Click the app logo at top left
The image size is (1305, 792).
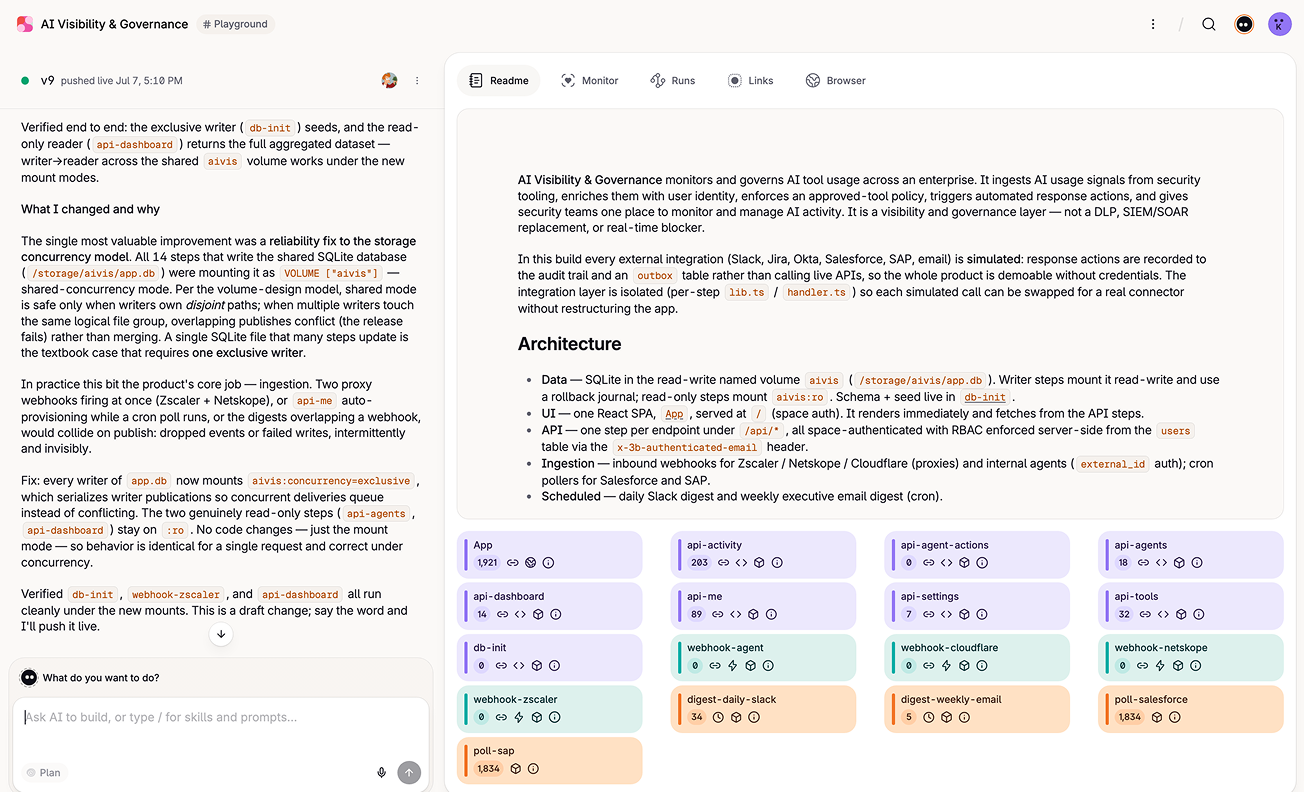[25, 24]
